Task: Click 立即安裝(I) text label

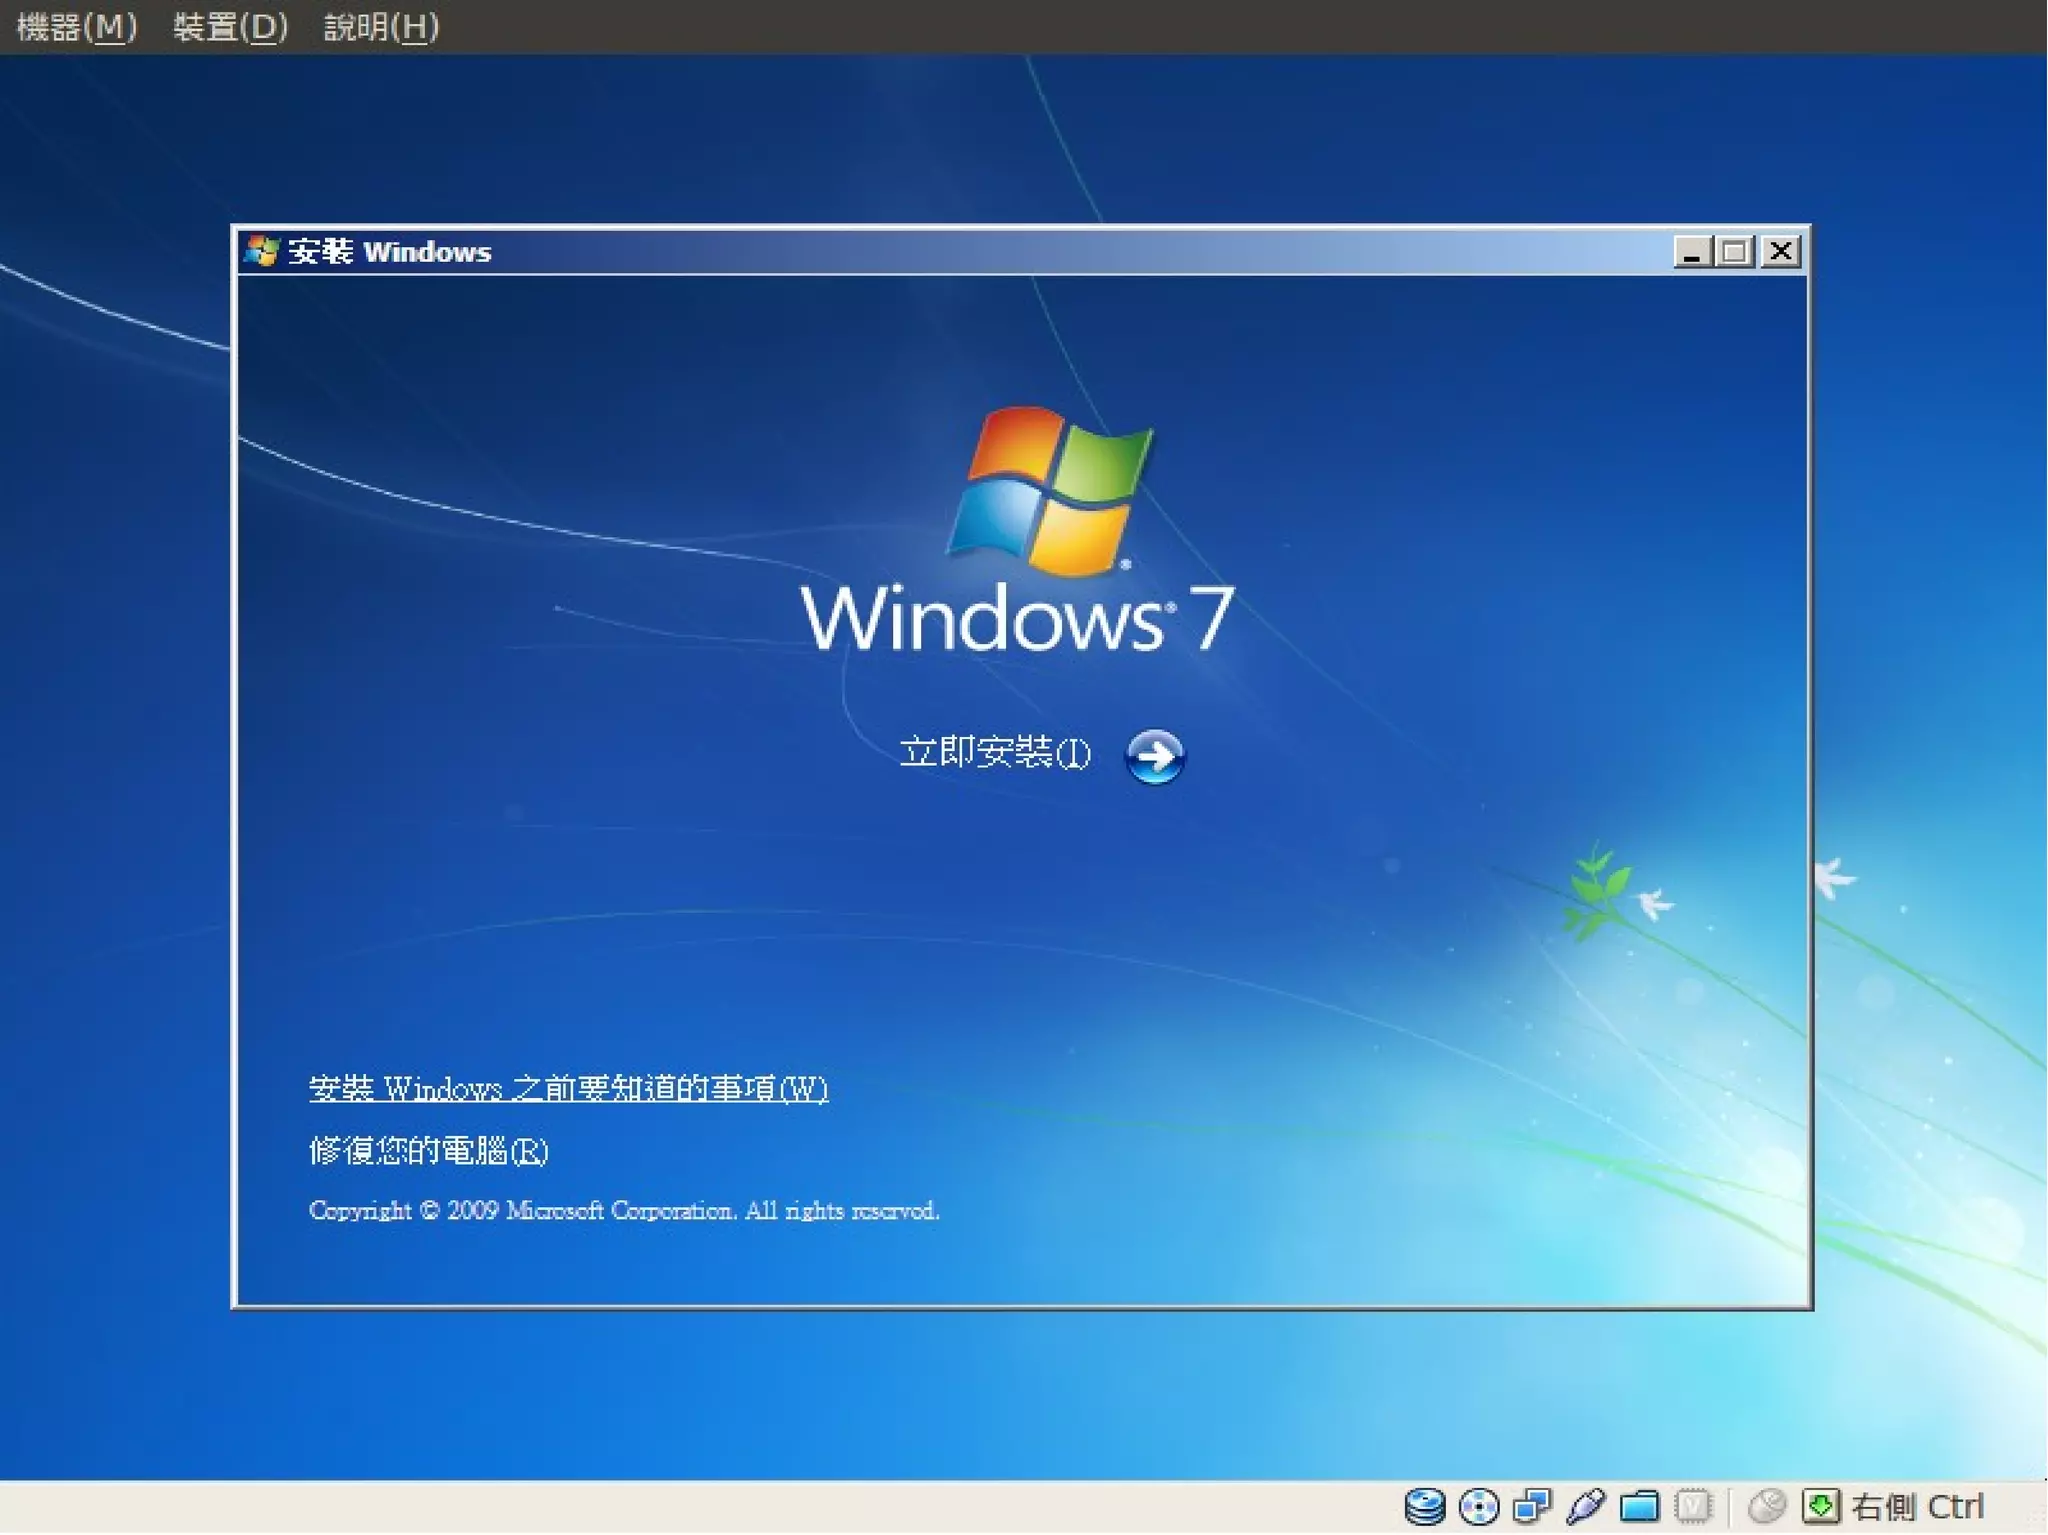Action: (994, 753)
